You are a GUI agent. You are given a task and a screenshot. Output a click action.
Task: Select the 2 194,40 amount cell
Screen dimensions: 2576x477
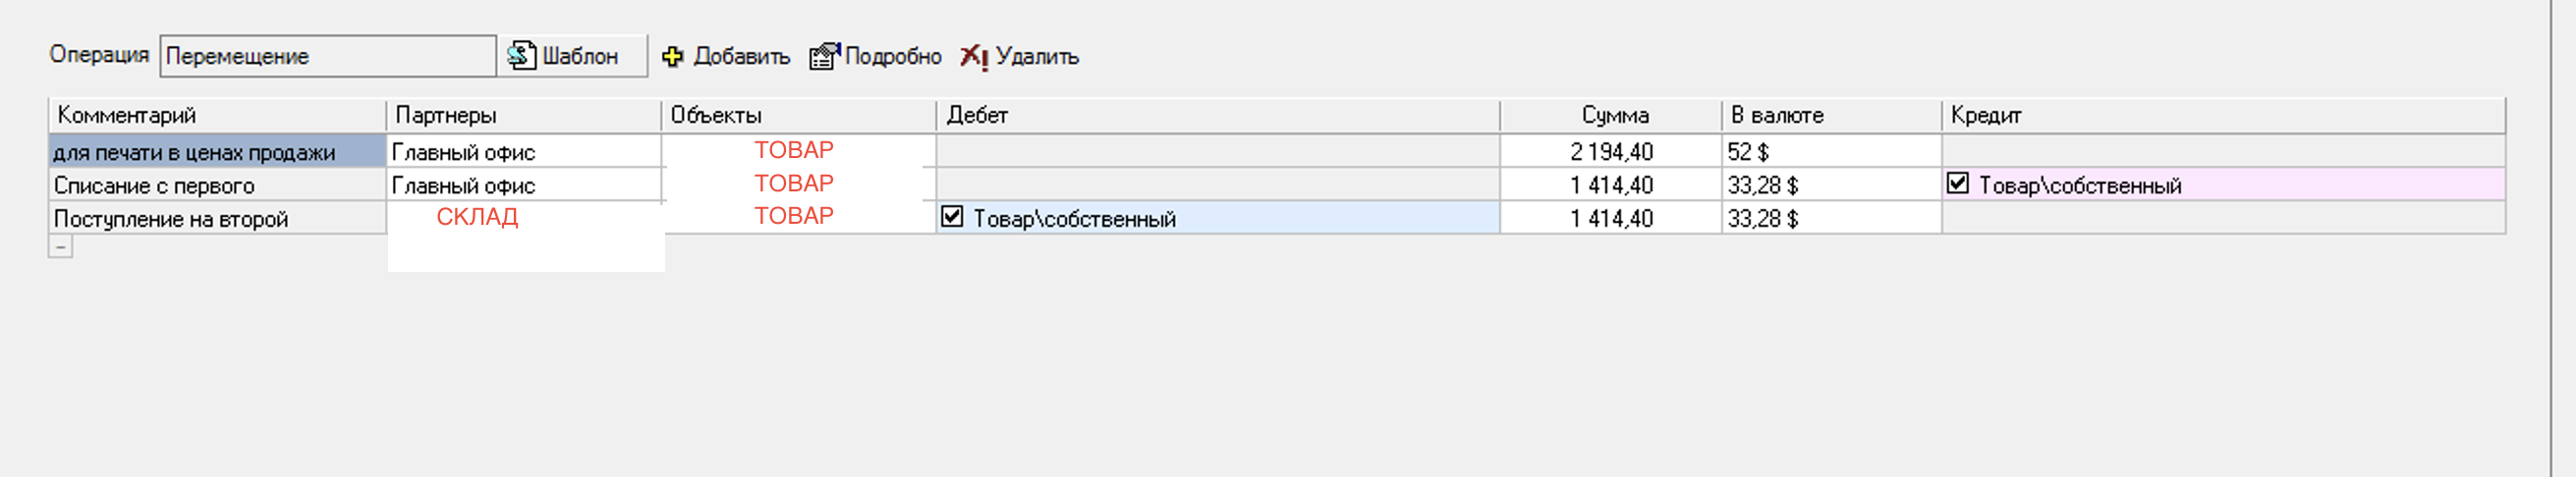coord(1610,152)
